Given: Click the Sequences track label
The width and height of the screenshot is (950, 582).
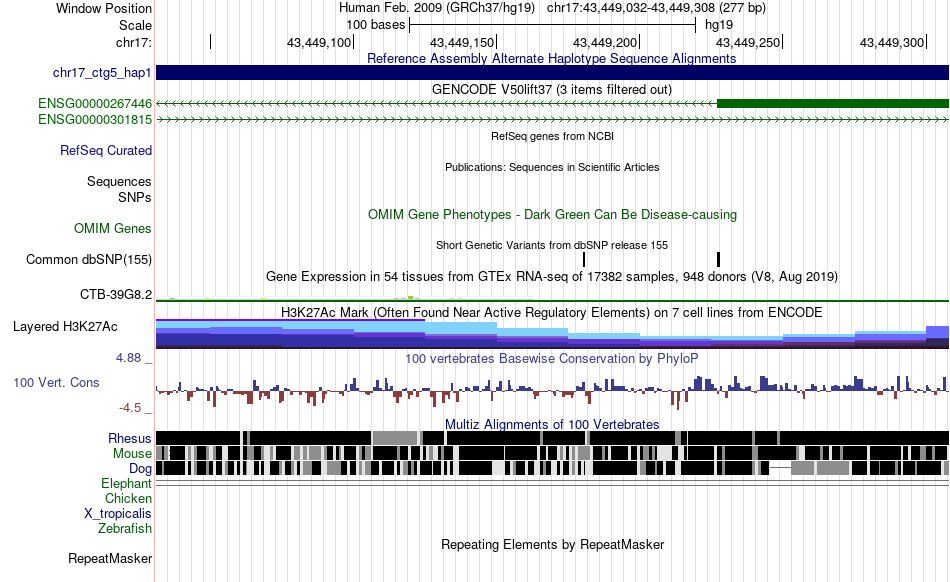Looking at the screenshot, I should [x=119, y=181].
